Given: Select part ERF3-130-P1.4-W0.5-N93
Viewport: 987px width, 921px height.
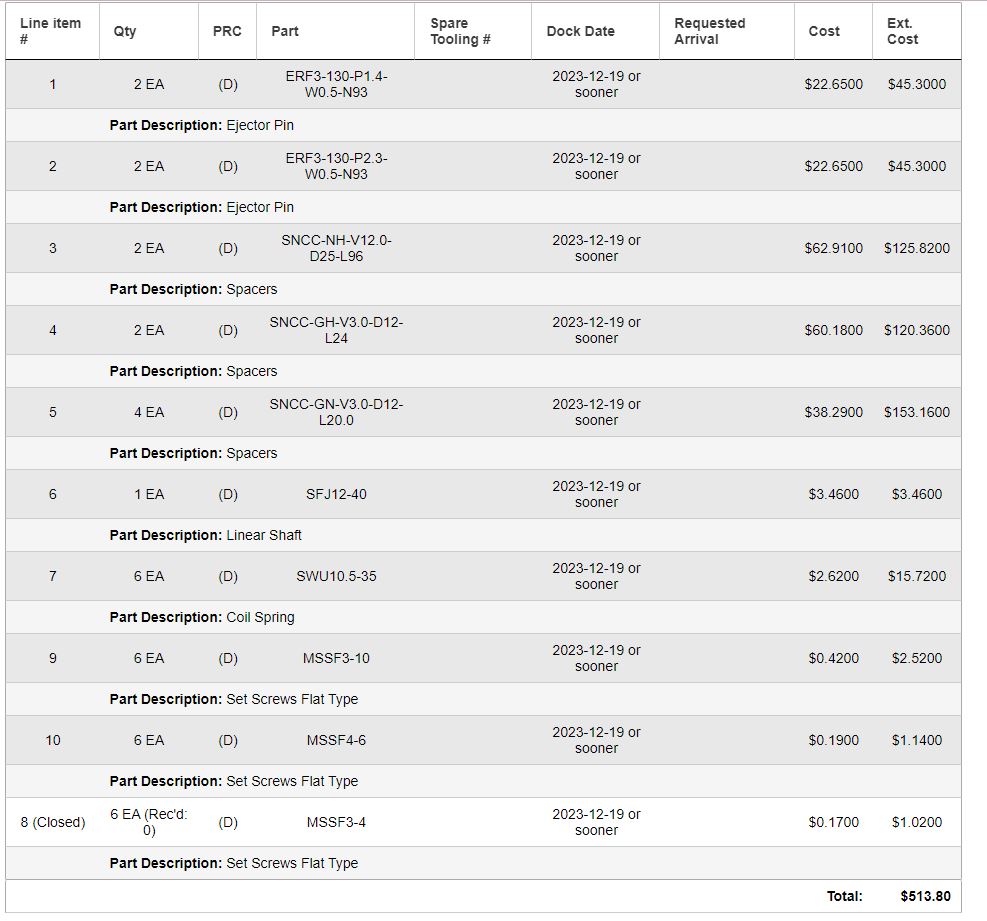Looking at the screenshot, I should [336, 84].
